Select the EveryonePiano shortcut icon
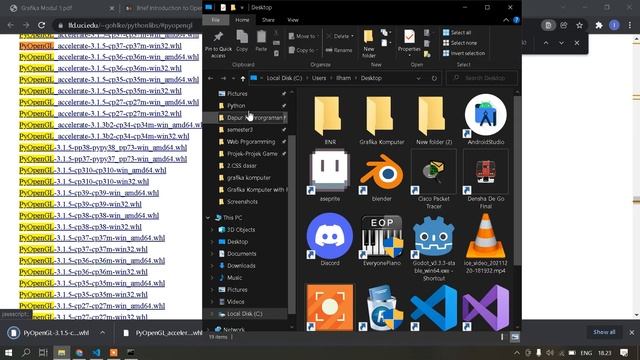 pyautogui.click(x=382, y=237)
